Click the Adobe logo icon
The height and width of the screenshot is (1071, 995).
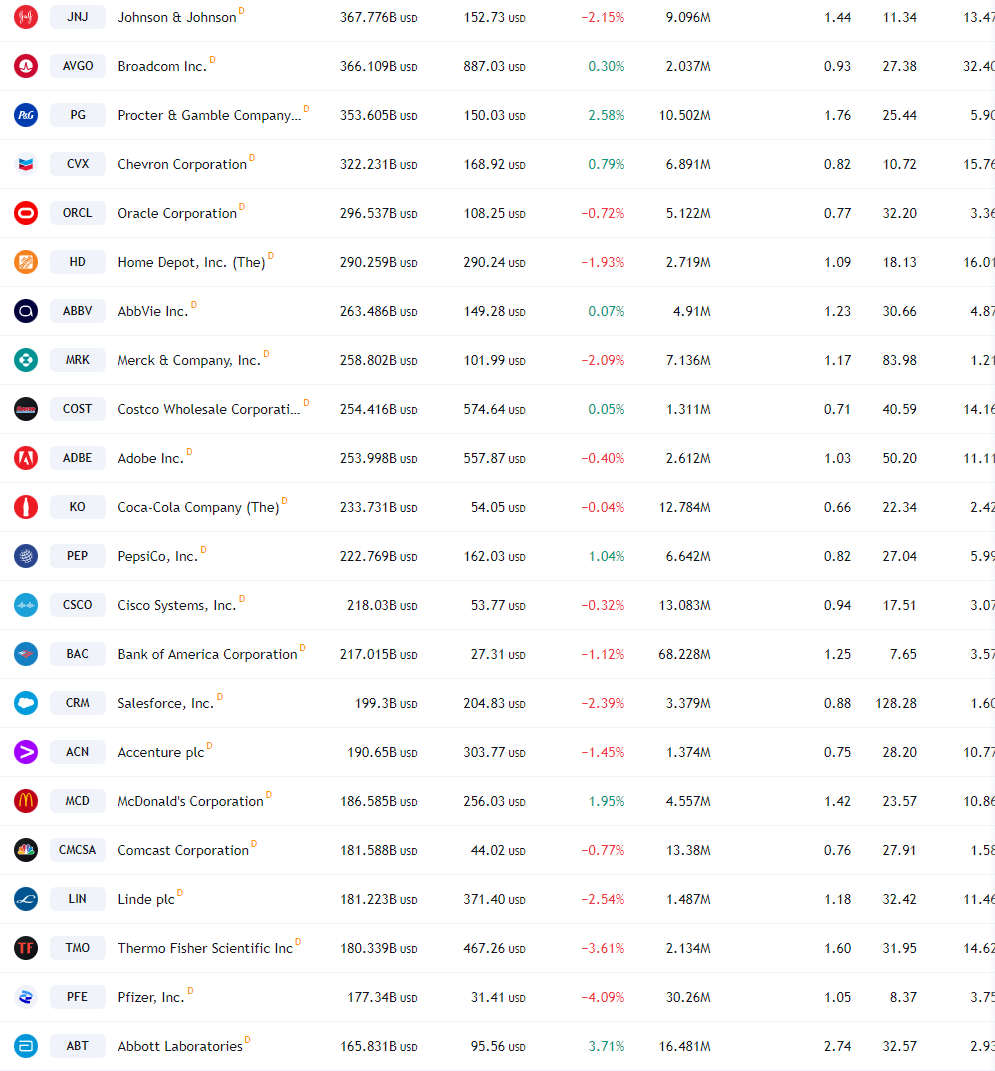(26, 458)
